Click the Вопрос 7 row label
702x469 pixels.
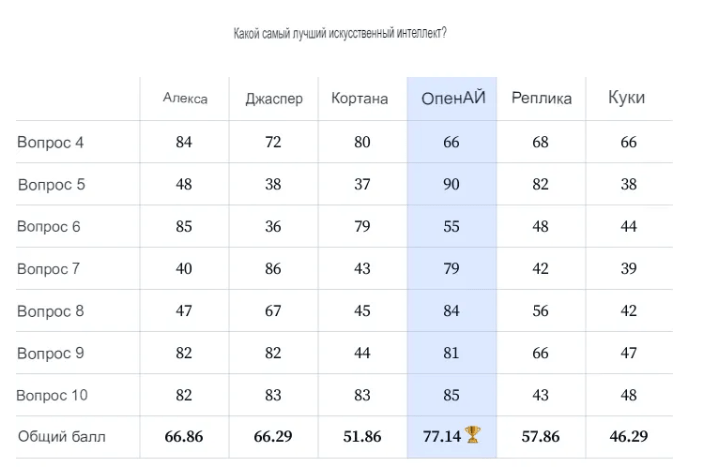48,269
